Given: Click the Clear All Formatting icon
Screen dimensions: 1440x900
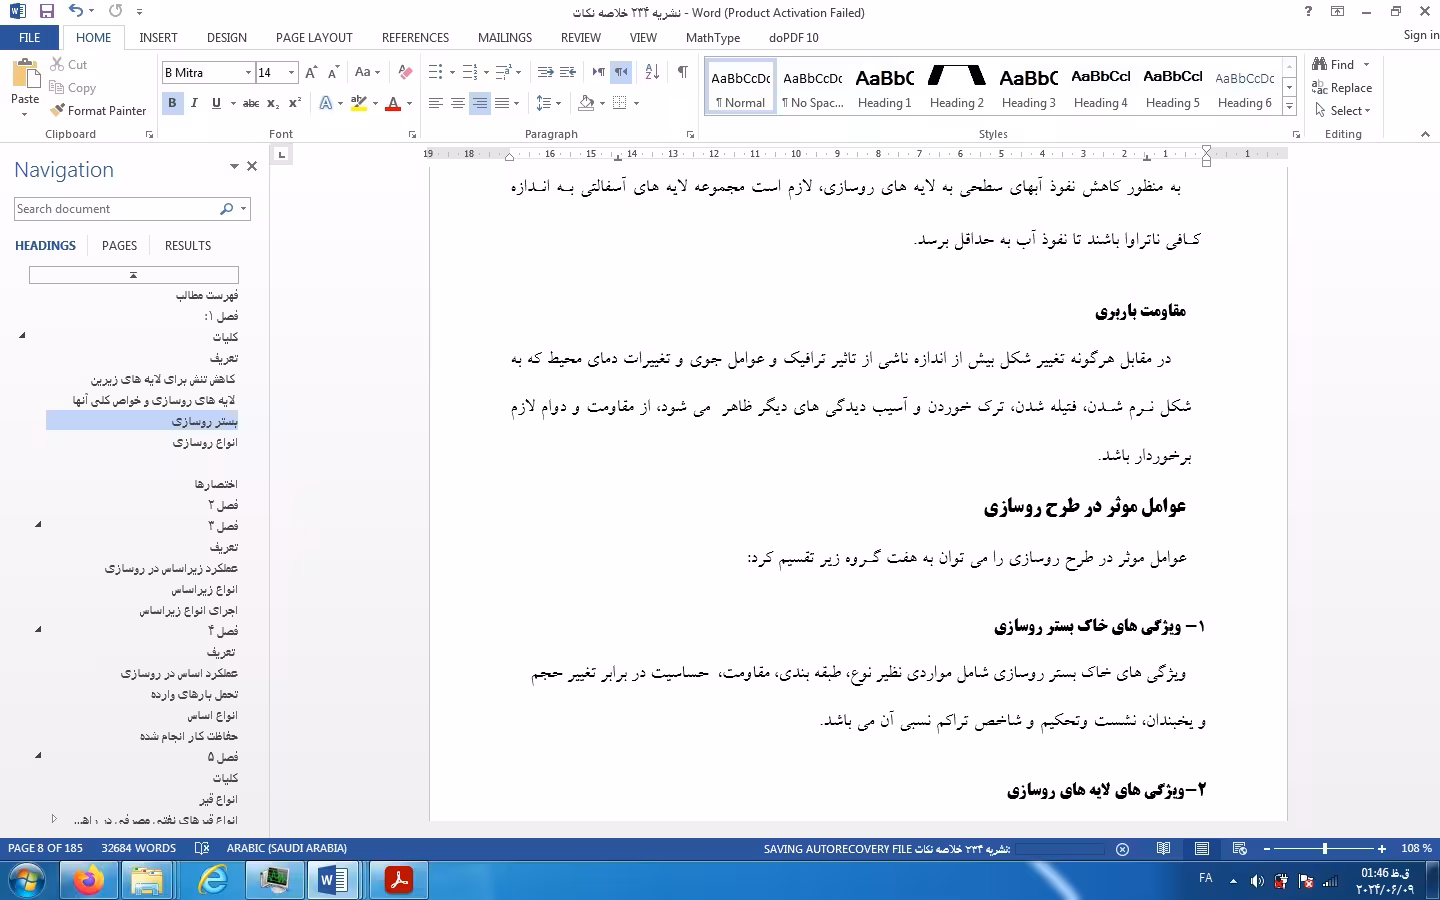Looking at the screenshot, I should [405, 72].
